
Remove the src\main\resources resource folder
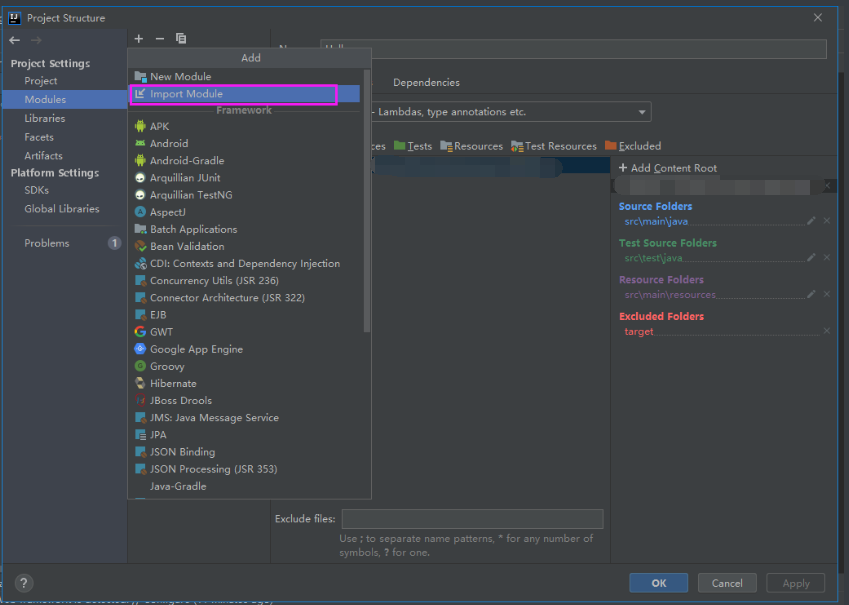827,294
